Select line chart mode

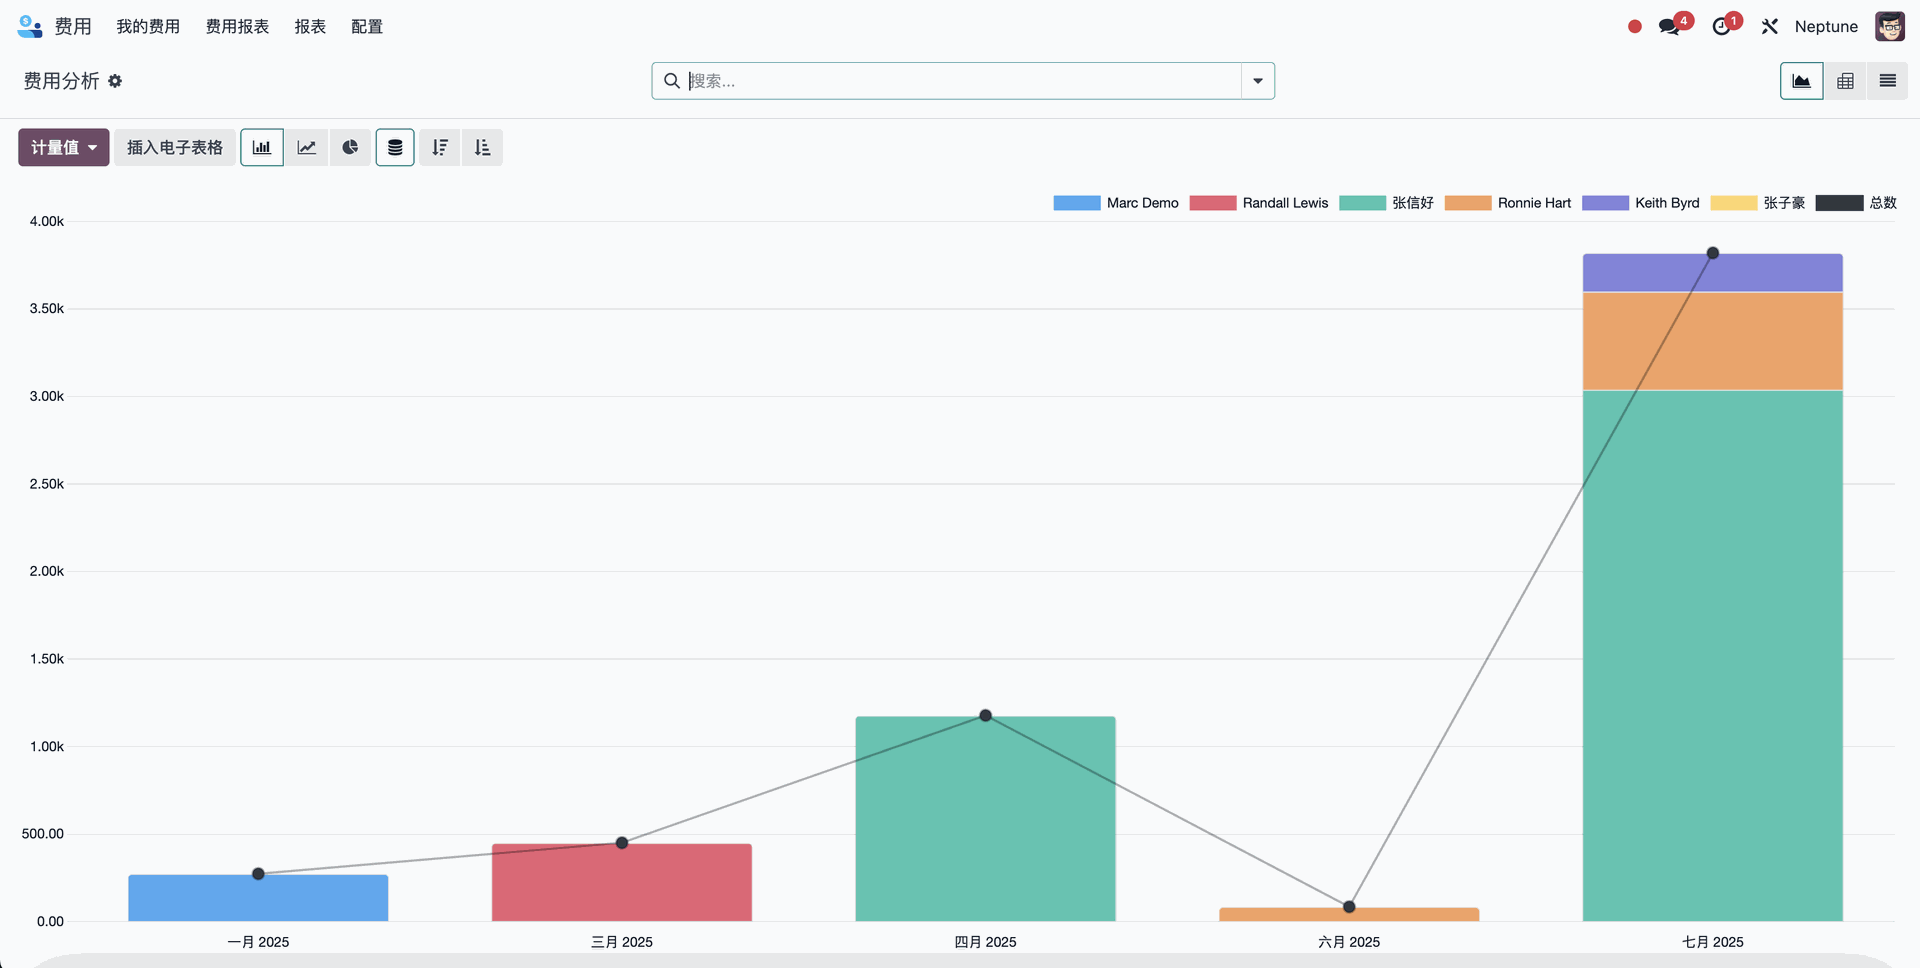click(x=307, y=147)
